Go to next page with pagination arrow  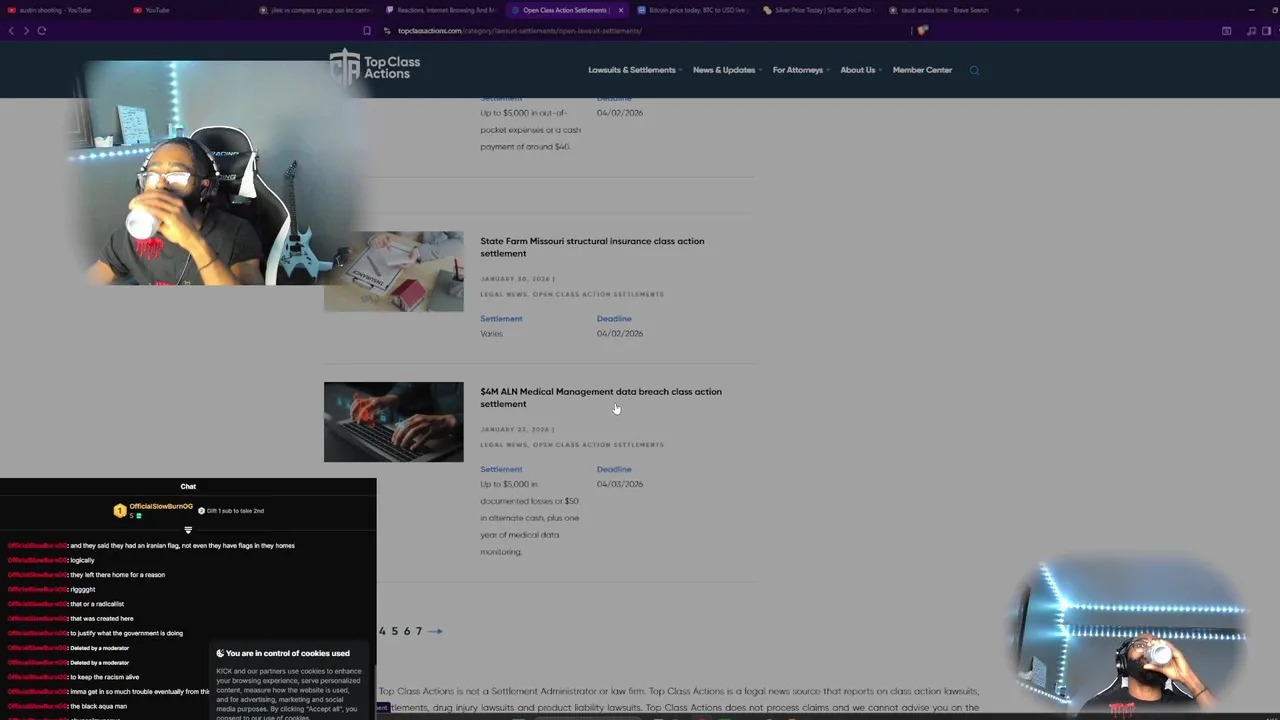(x=435, y=631)
